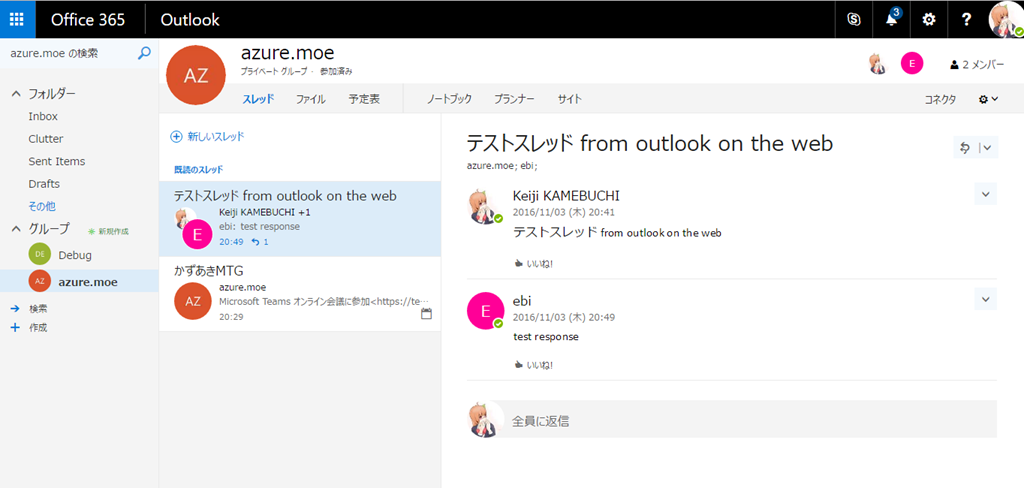
Task: Click the search magnifier icon
Action: (x=144, y=54)
